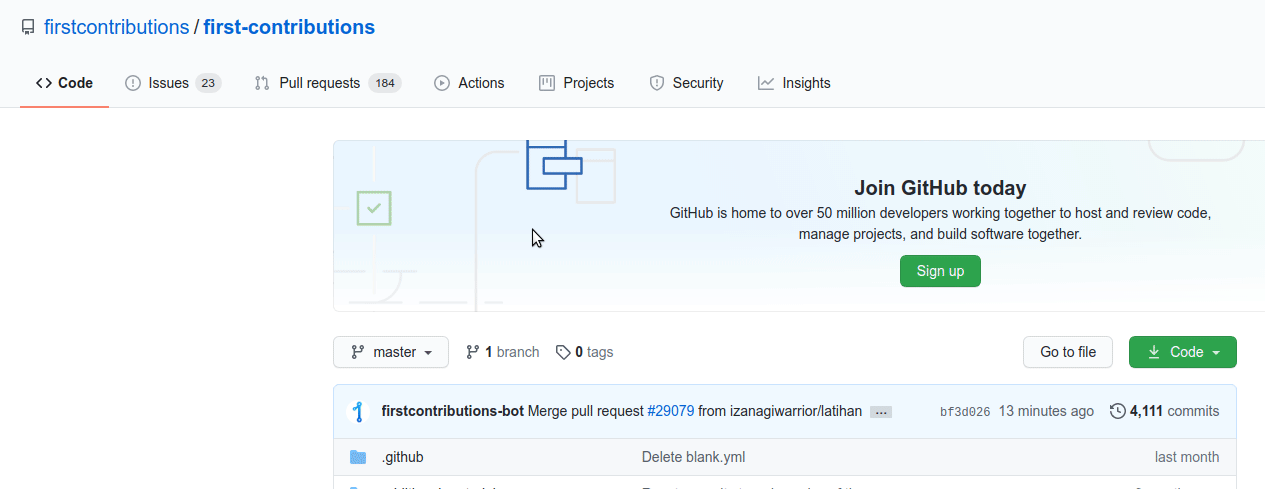Open the Issues tab
1265x489 pixels.
coord(172,83)
